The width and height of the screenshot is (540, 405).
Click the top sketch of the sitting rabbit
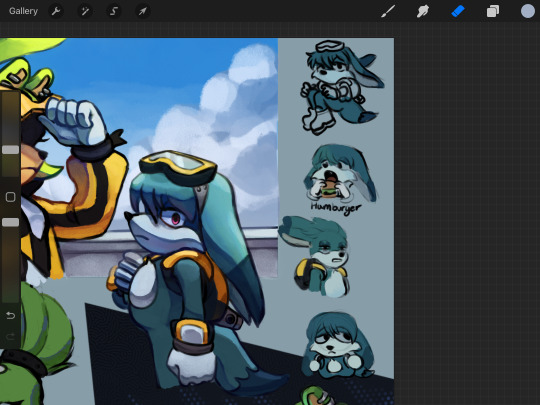(342, 87)
